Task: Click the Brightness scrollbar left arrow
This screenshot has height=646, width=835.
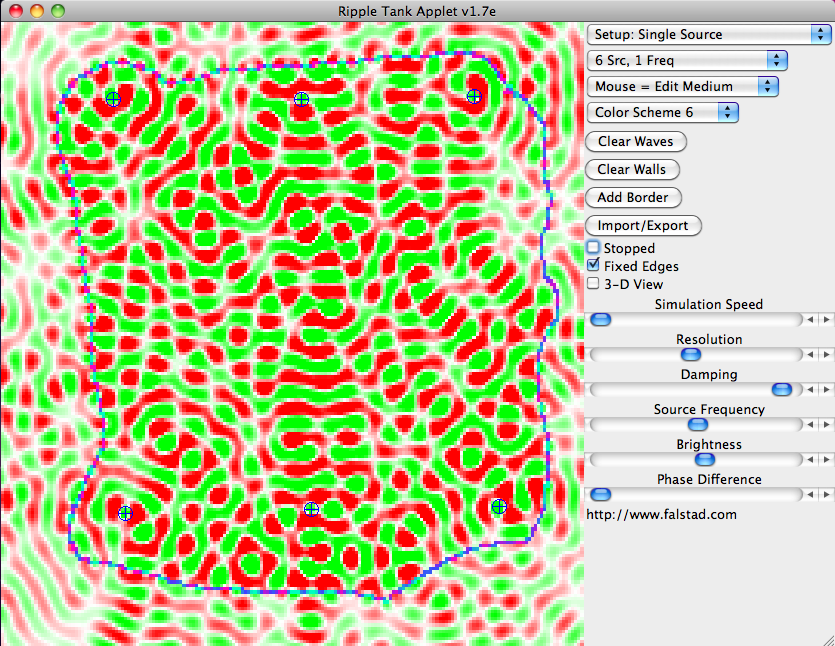Action: point(810,460)
